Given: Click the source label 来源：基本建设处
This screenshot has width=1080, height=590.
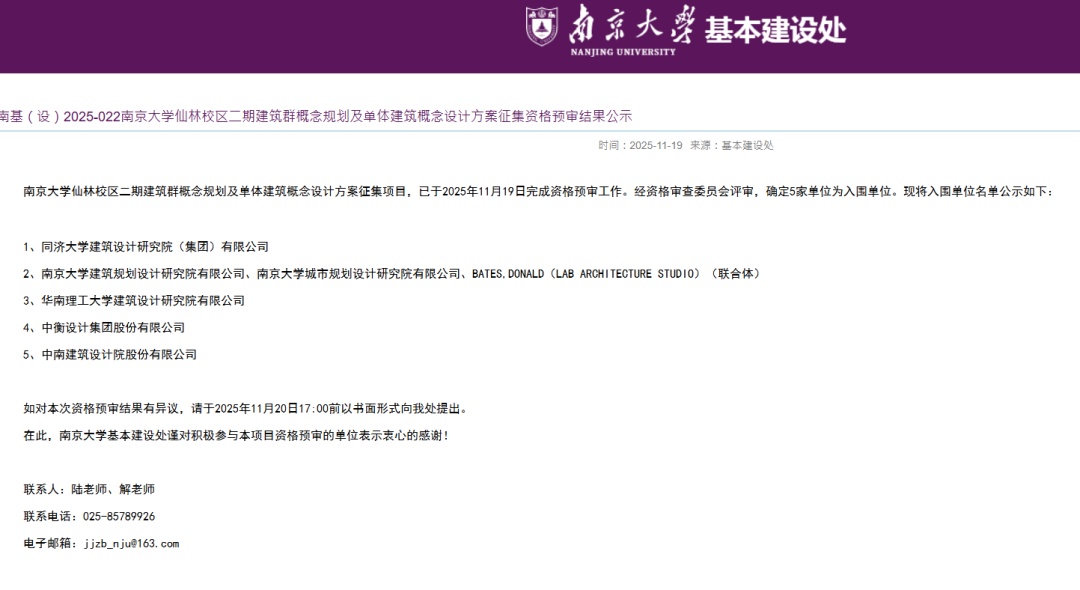Looking at the screenshot, I should pos(731,145).
